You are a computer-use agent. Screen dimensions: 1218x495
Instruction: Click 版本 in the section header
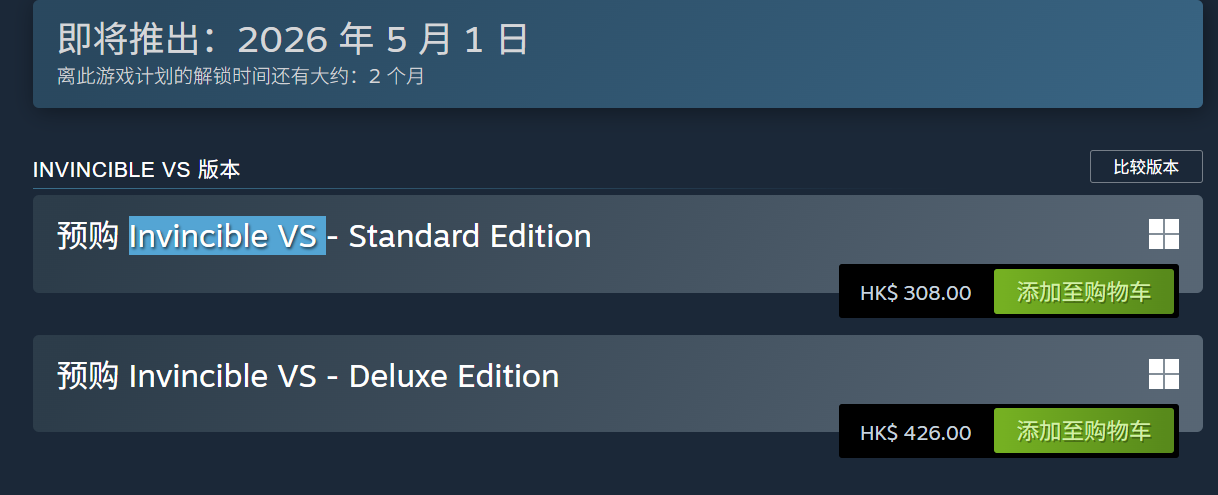click(x=218, y=170)
